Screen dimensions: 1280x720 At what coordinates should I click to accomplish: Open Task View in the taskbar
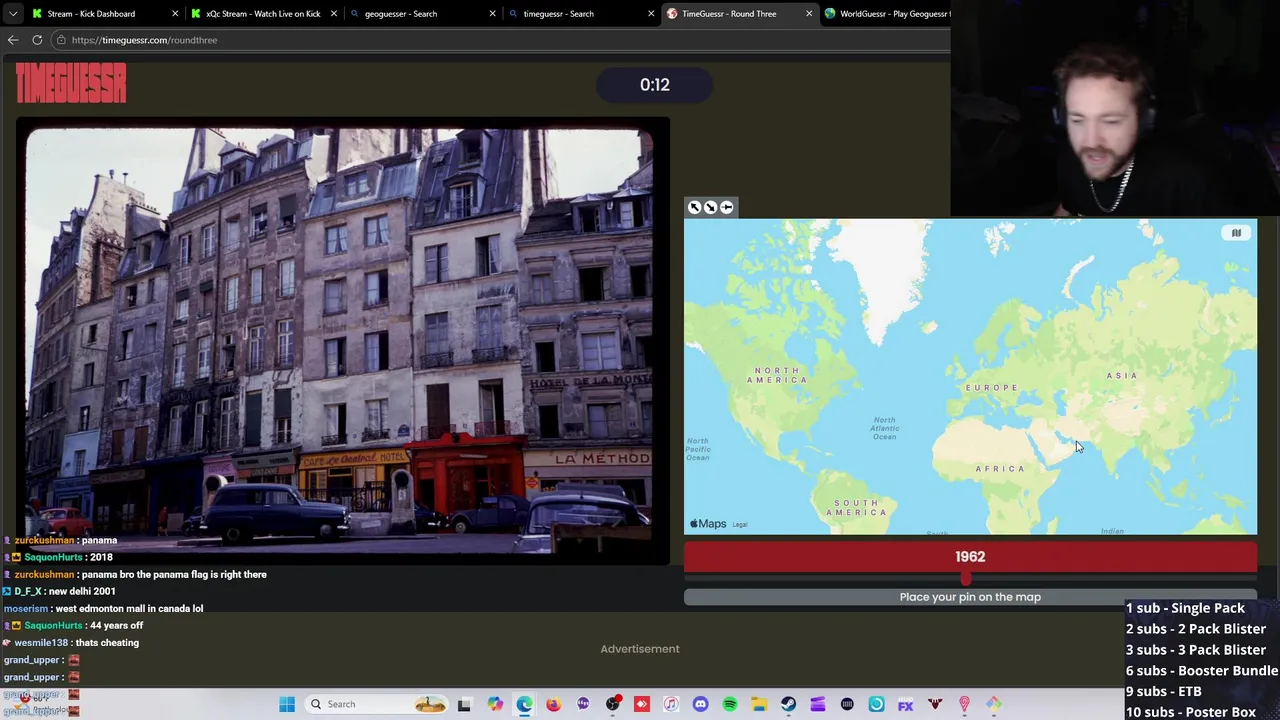click(x=464, y=704)
